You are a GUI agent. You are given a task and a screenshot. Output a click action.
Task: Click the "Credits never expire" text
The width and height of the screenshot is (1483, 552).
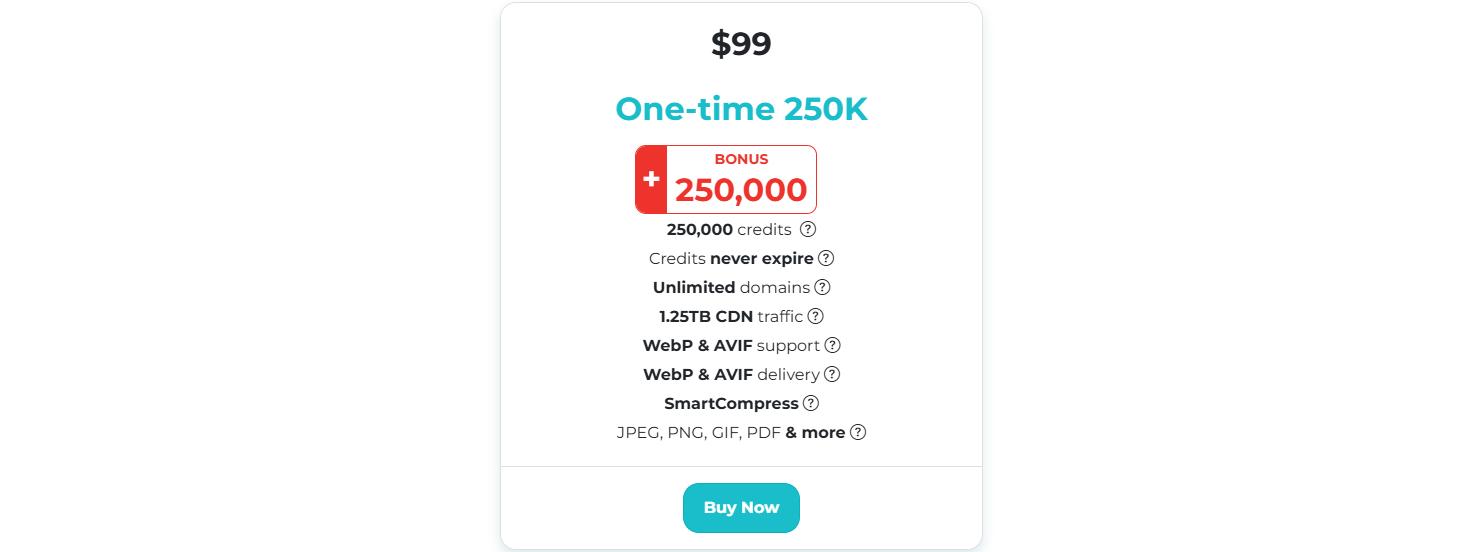(x=730, y=259)
